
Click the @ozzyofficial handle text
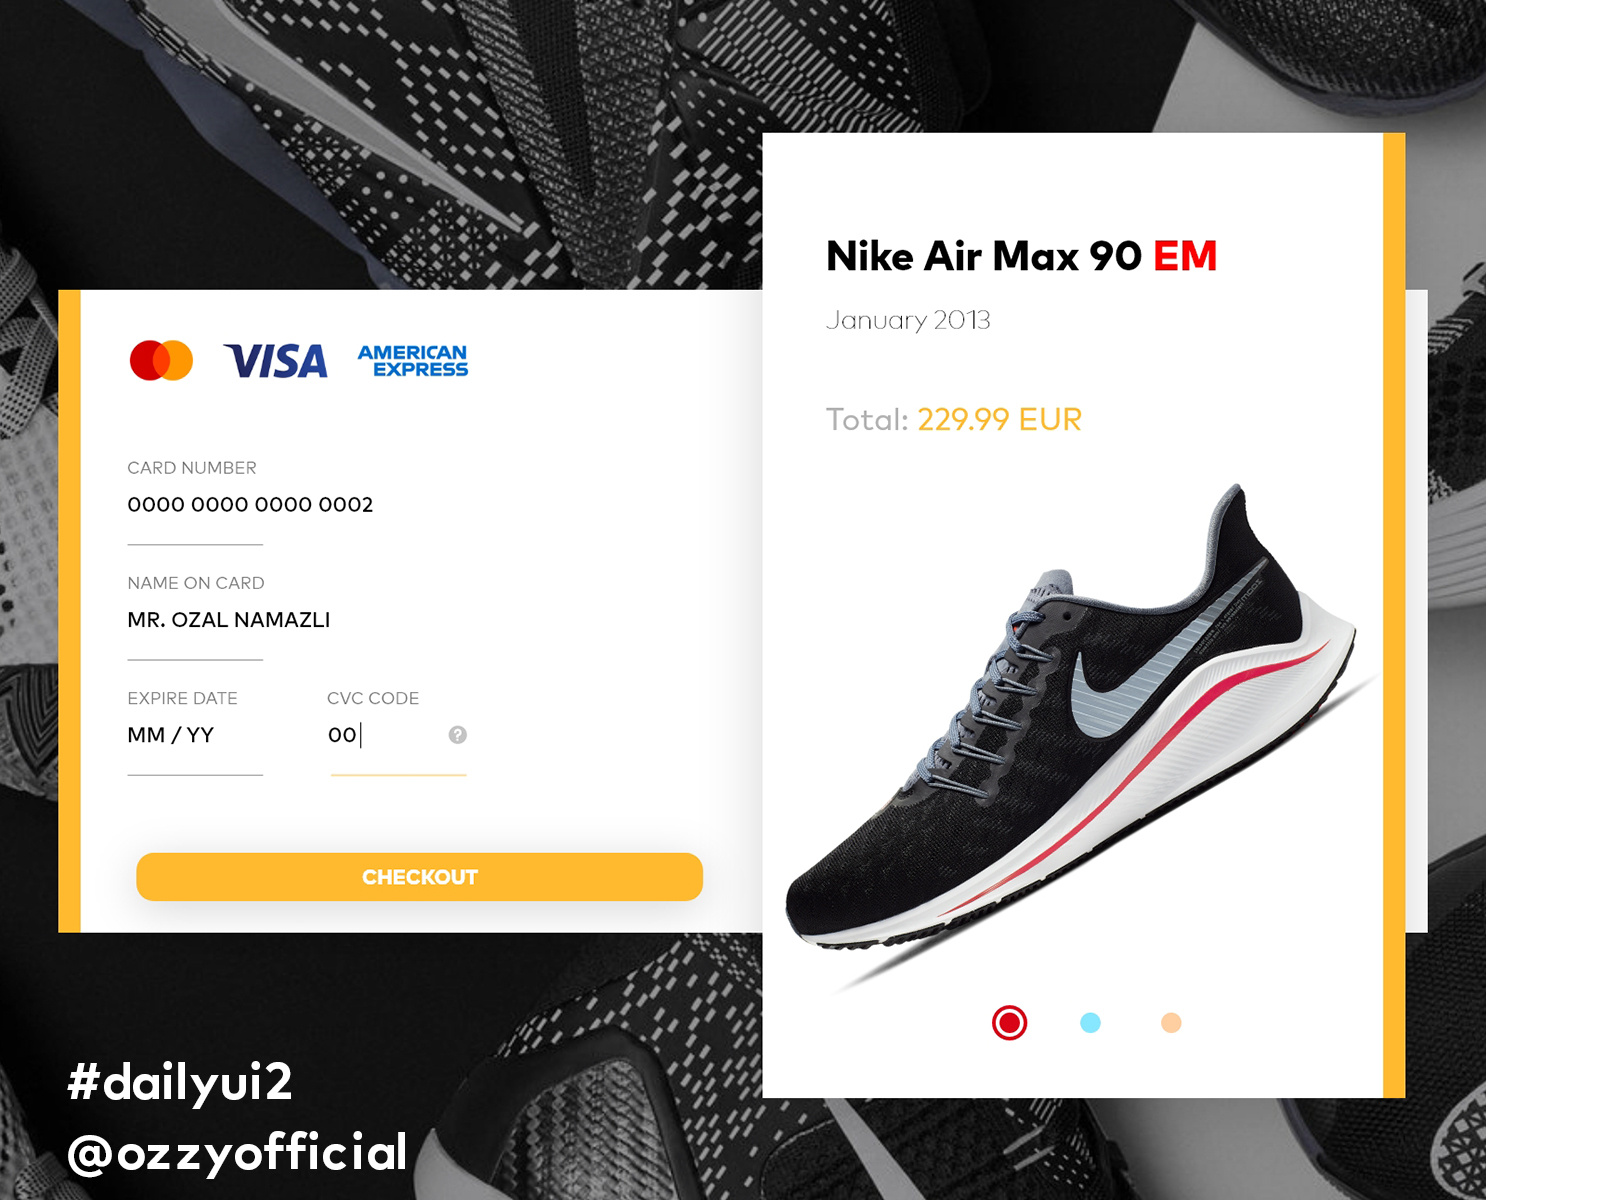237,1152
